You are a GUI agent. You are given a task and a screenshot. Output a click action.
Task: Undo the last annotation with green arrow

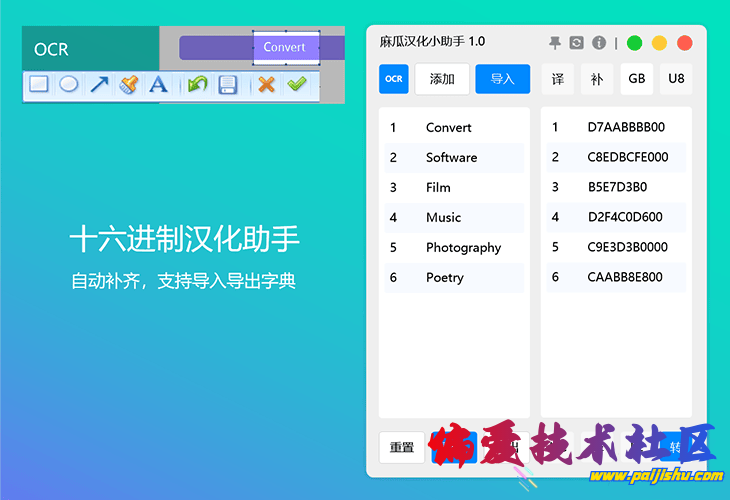tap(197, 85)
